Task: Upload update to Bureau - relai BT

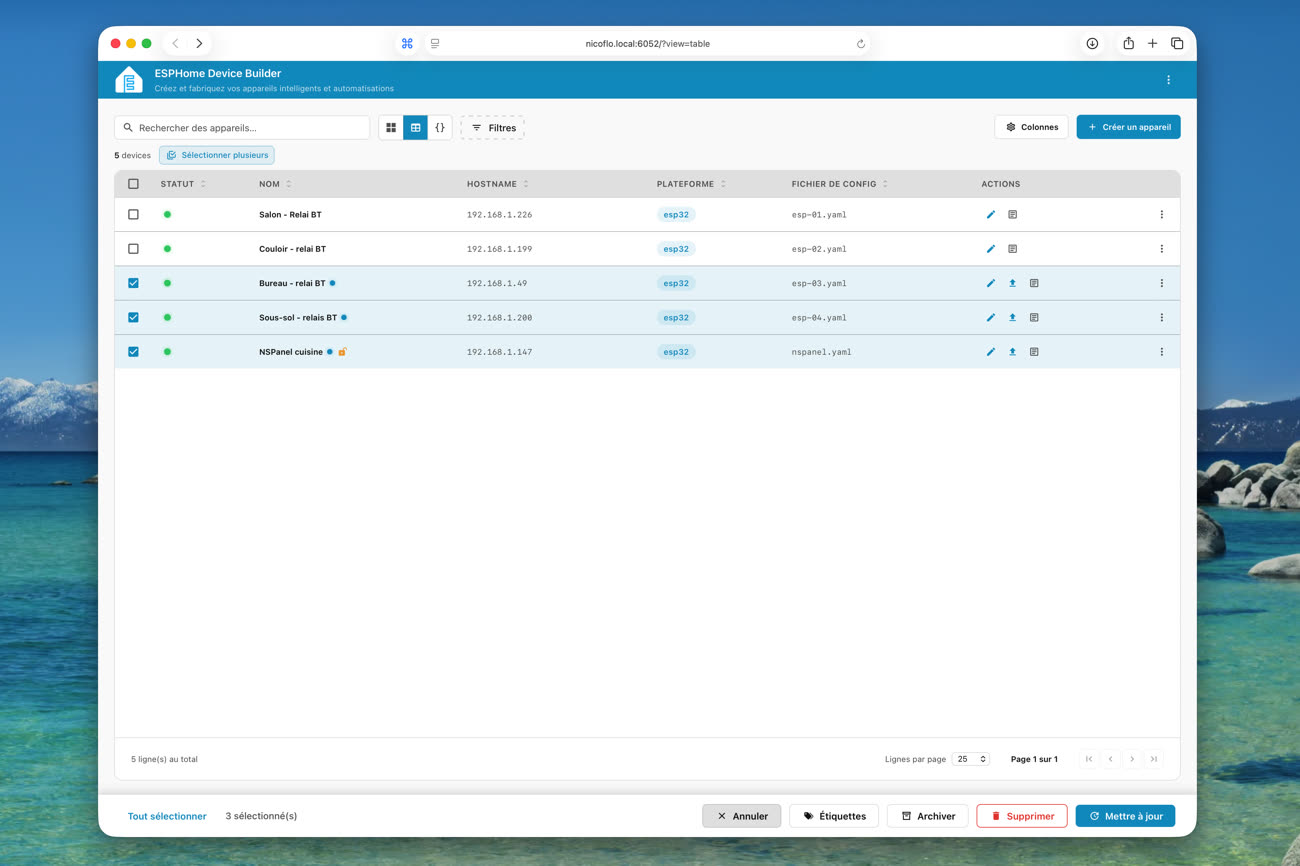Action: pos(1012,283)
